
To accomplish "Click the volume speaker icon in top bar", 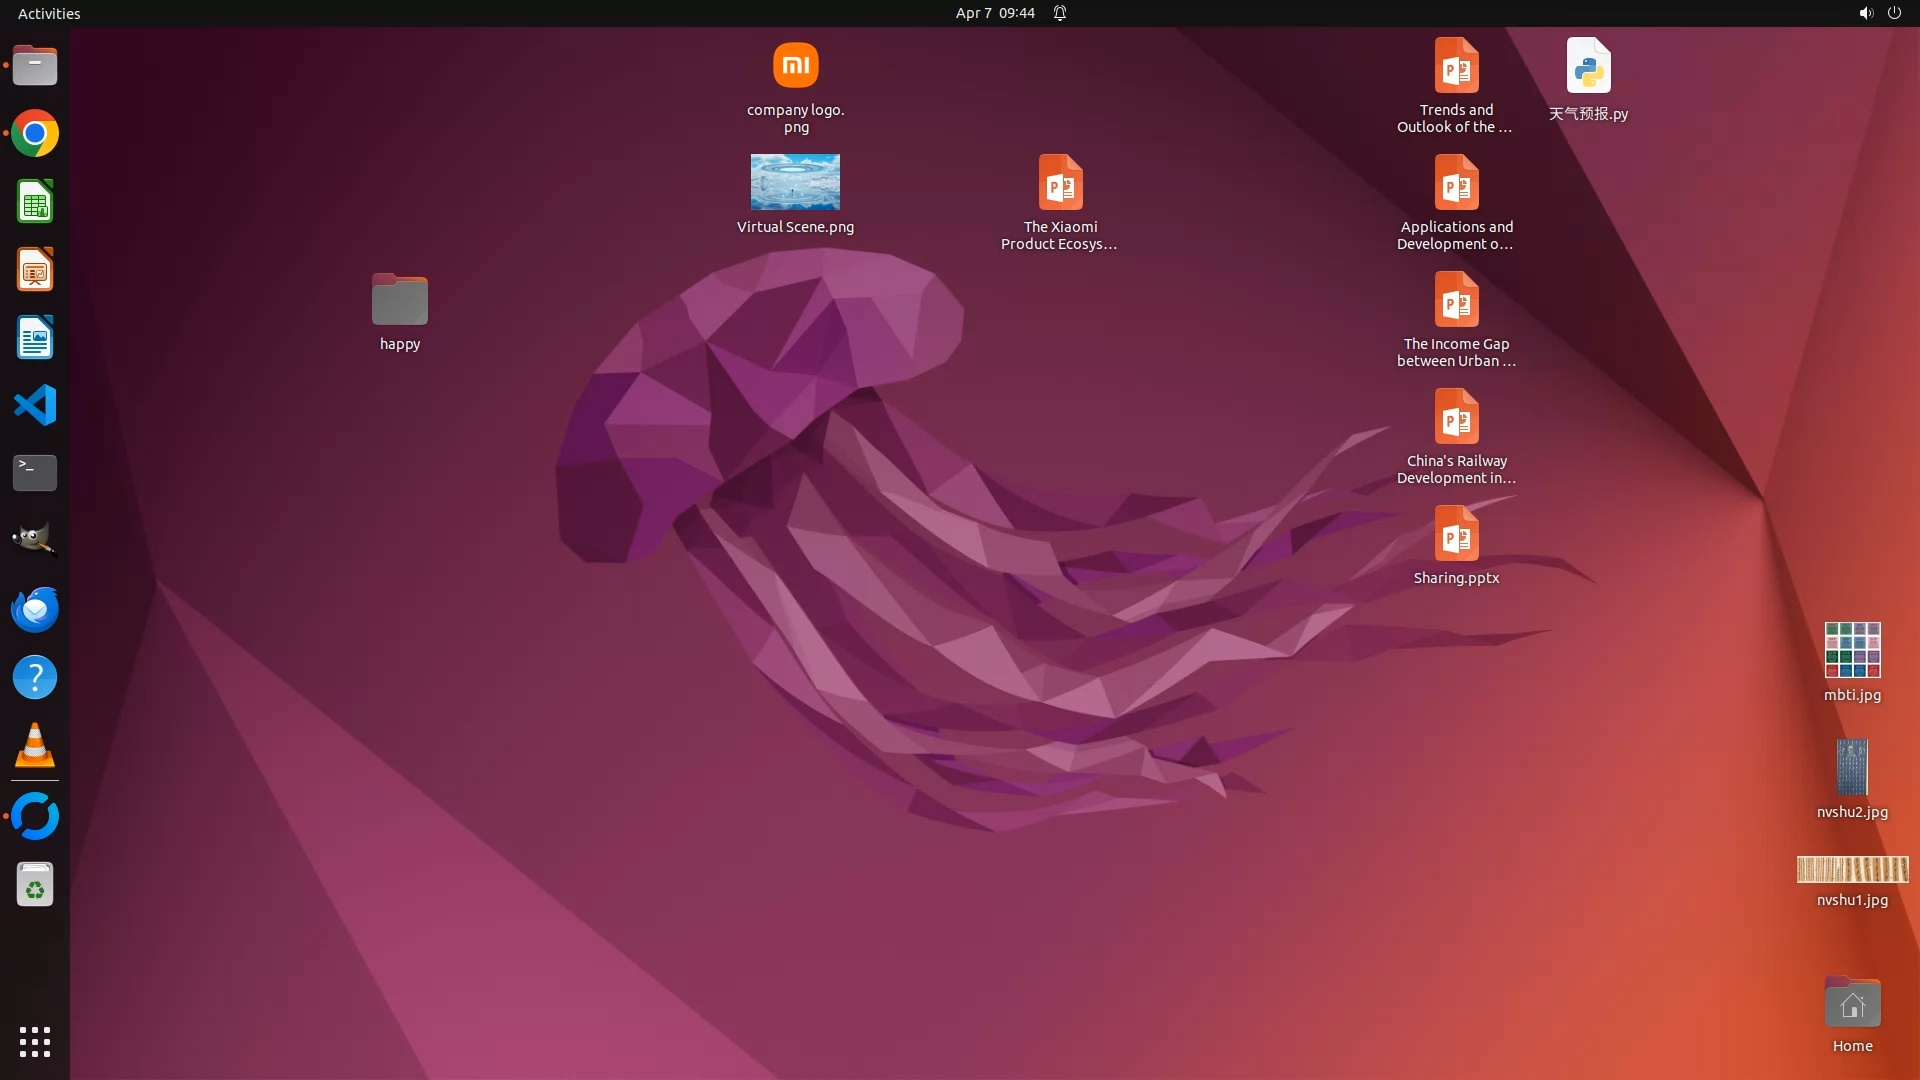I will (x=1865, y=13).
